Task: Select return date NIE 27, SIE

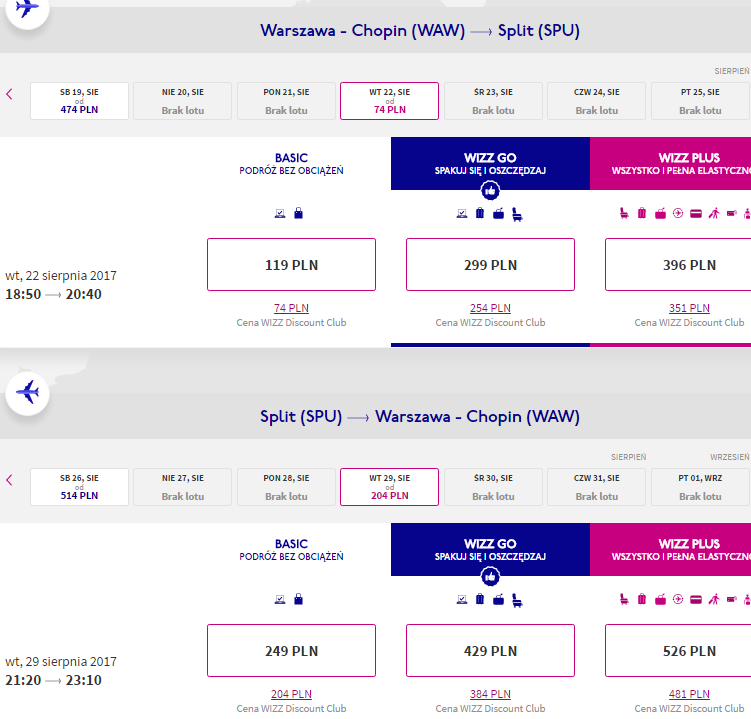Action: tap(182, 487)
